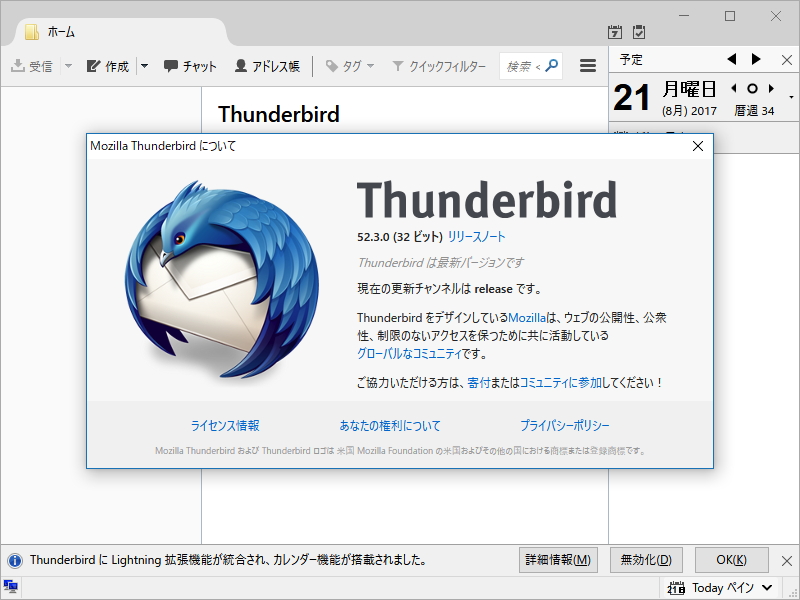This screenshot has width=800, height=600.
Task: Click the calendar icon beside Today ペイン
Action: point(676,587)
